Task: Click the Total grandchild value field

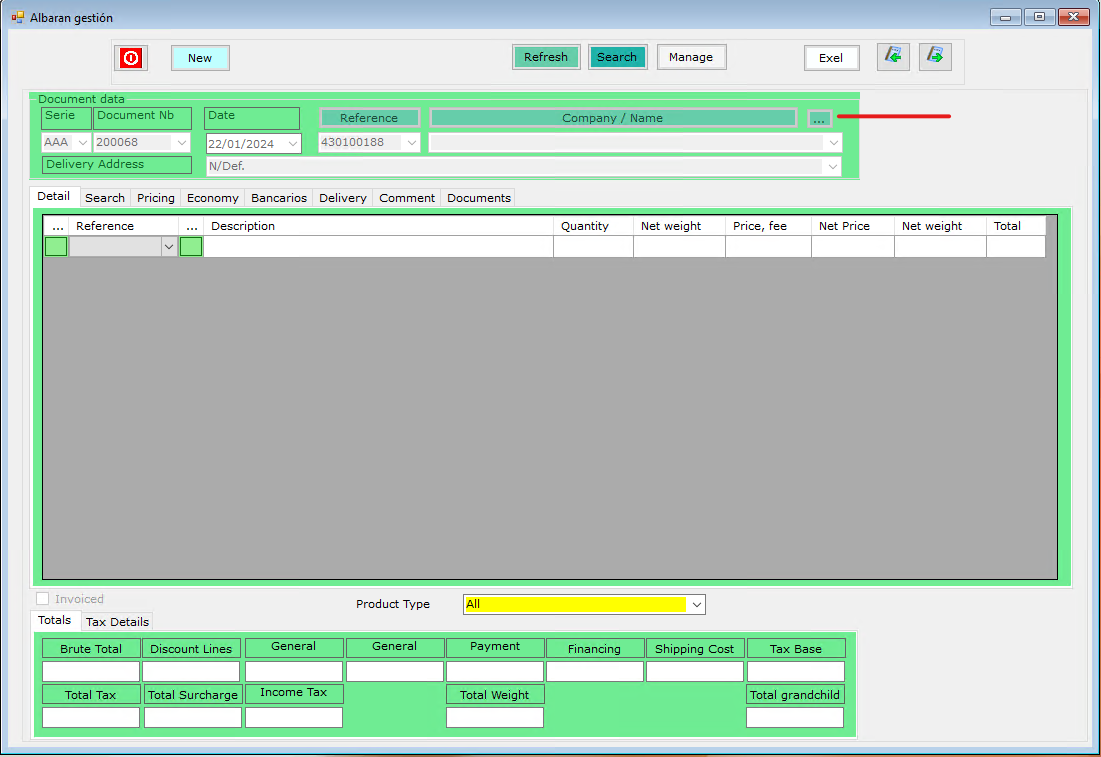Action: coord(795,717)
